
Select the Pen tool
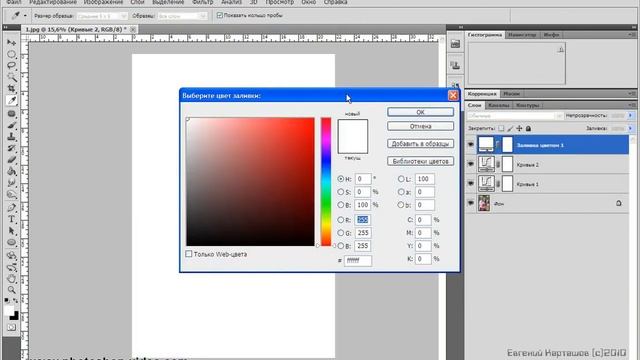11,207
